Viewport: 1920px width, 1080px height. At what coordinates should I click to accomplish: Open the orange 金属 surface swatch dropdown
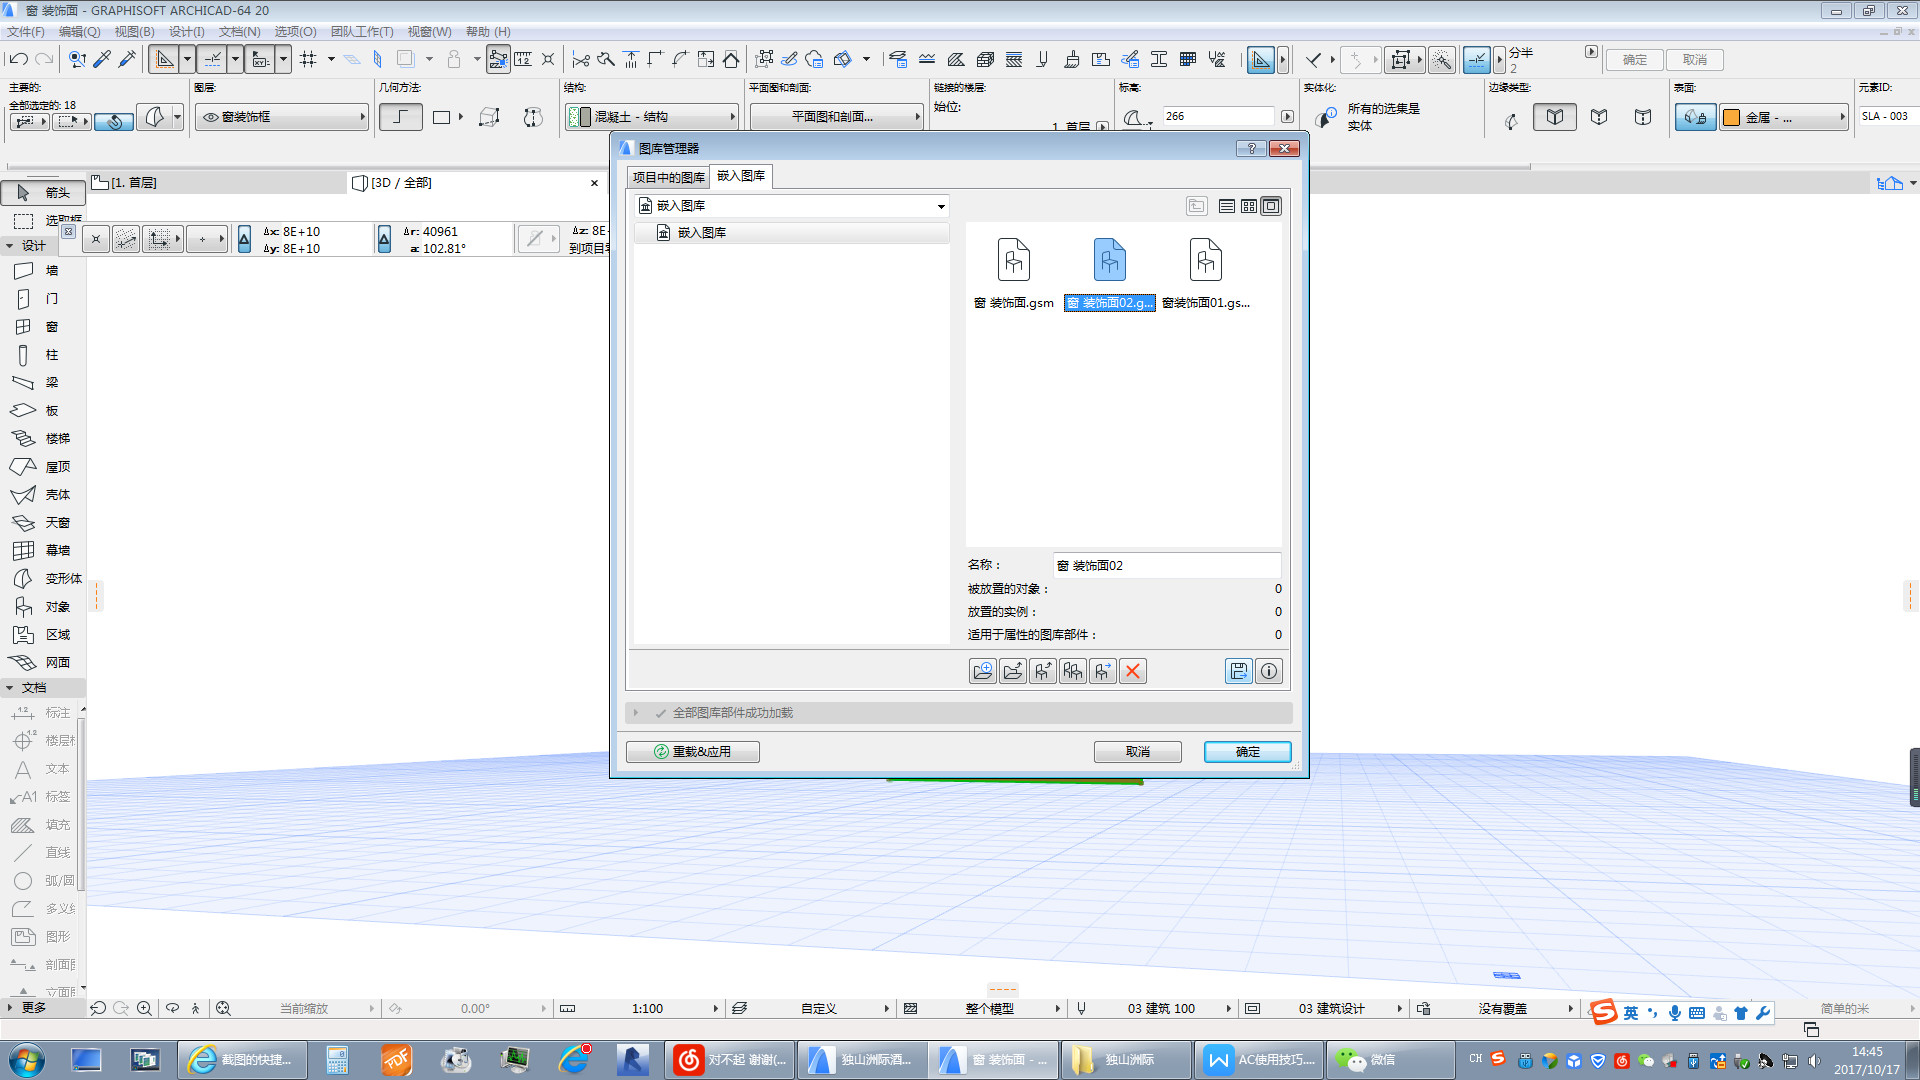pyautogui.click(x=1784, y=118)
